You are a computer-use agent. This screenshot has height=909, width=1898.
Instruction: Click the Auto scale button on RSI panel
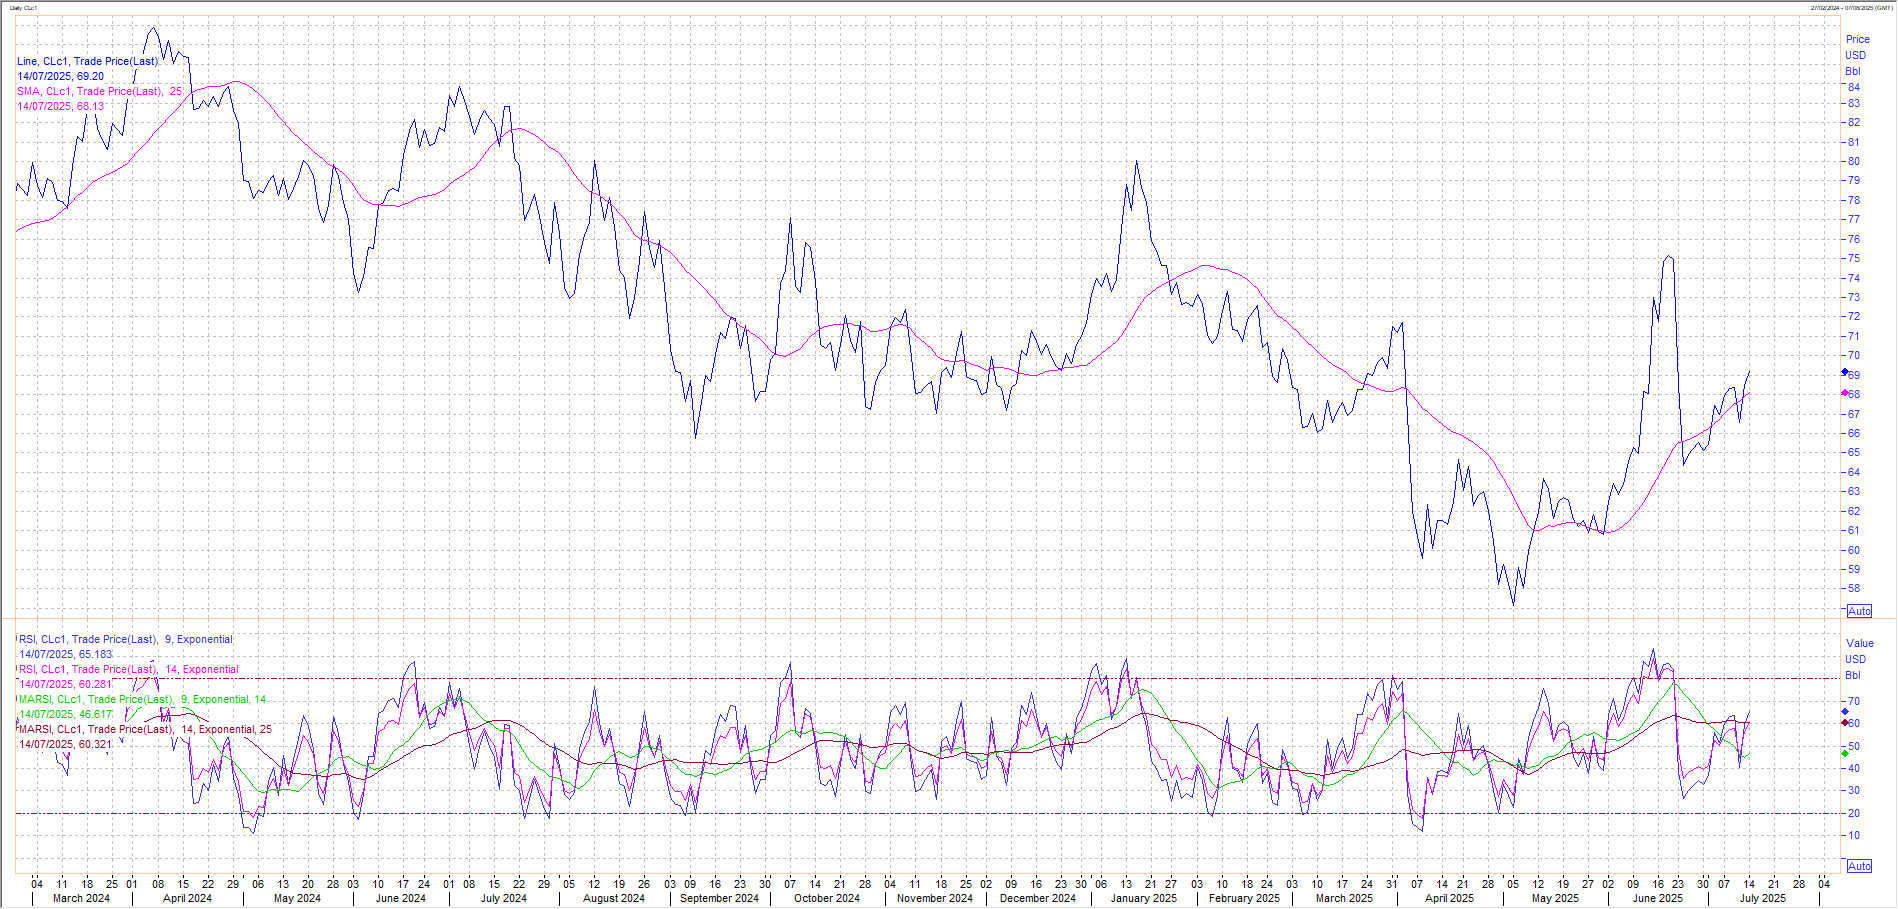click(x=1859, y=866)
